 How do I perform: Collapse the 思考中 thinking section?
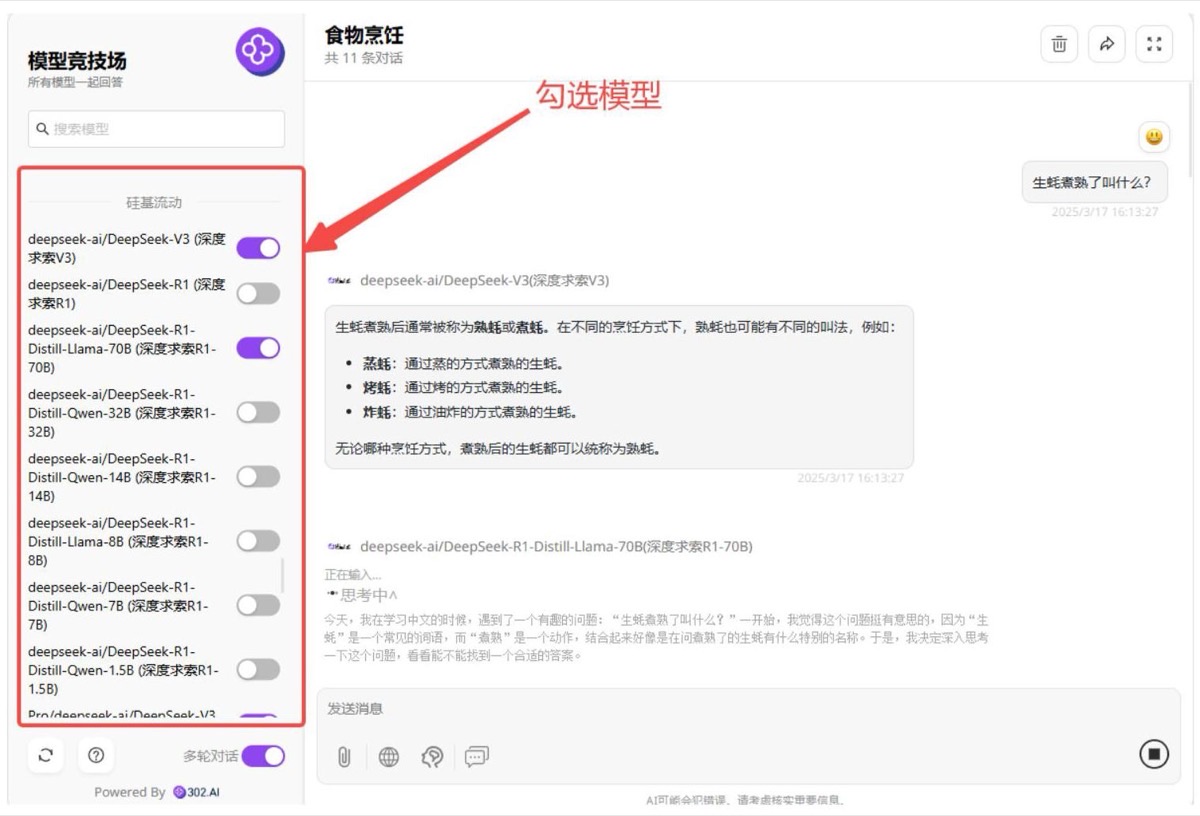pyautogui.click(x=362, y=595)
